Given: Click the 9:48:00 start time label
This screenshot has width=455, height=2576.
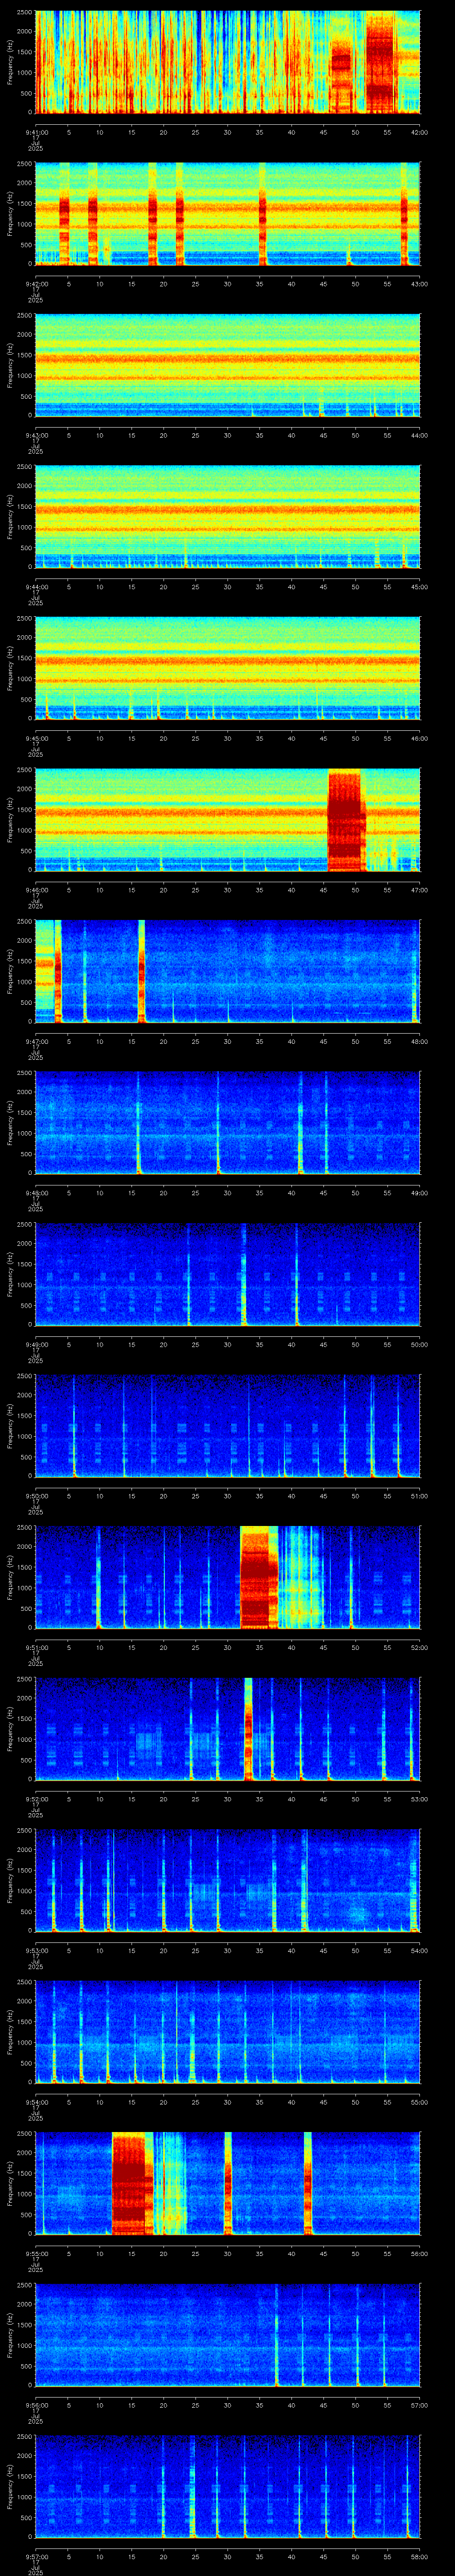Looking at the screenshot, I should [36, 1193].
